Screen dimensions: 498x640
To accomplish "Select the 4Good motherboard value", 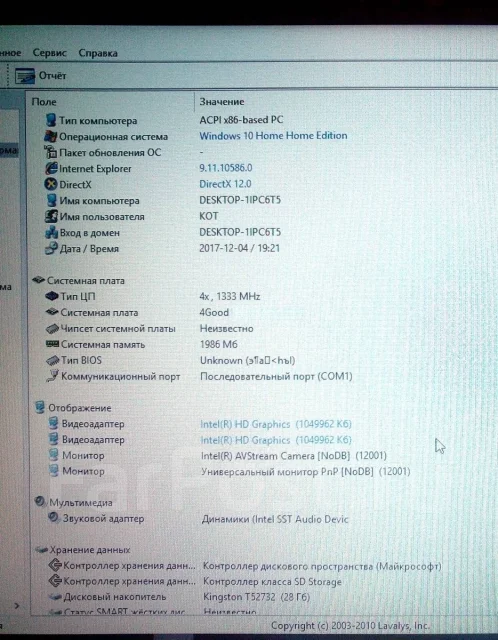I will pos(214,312).
